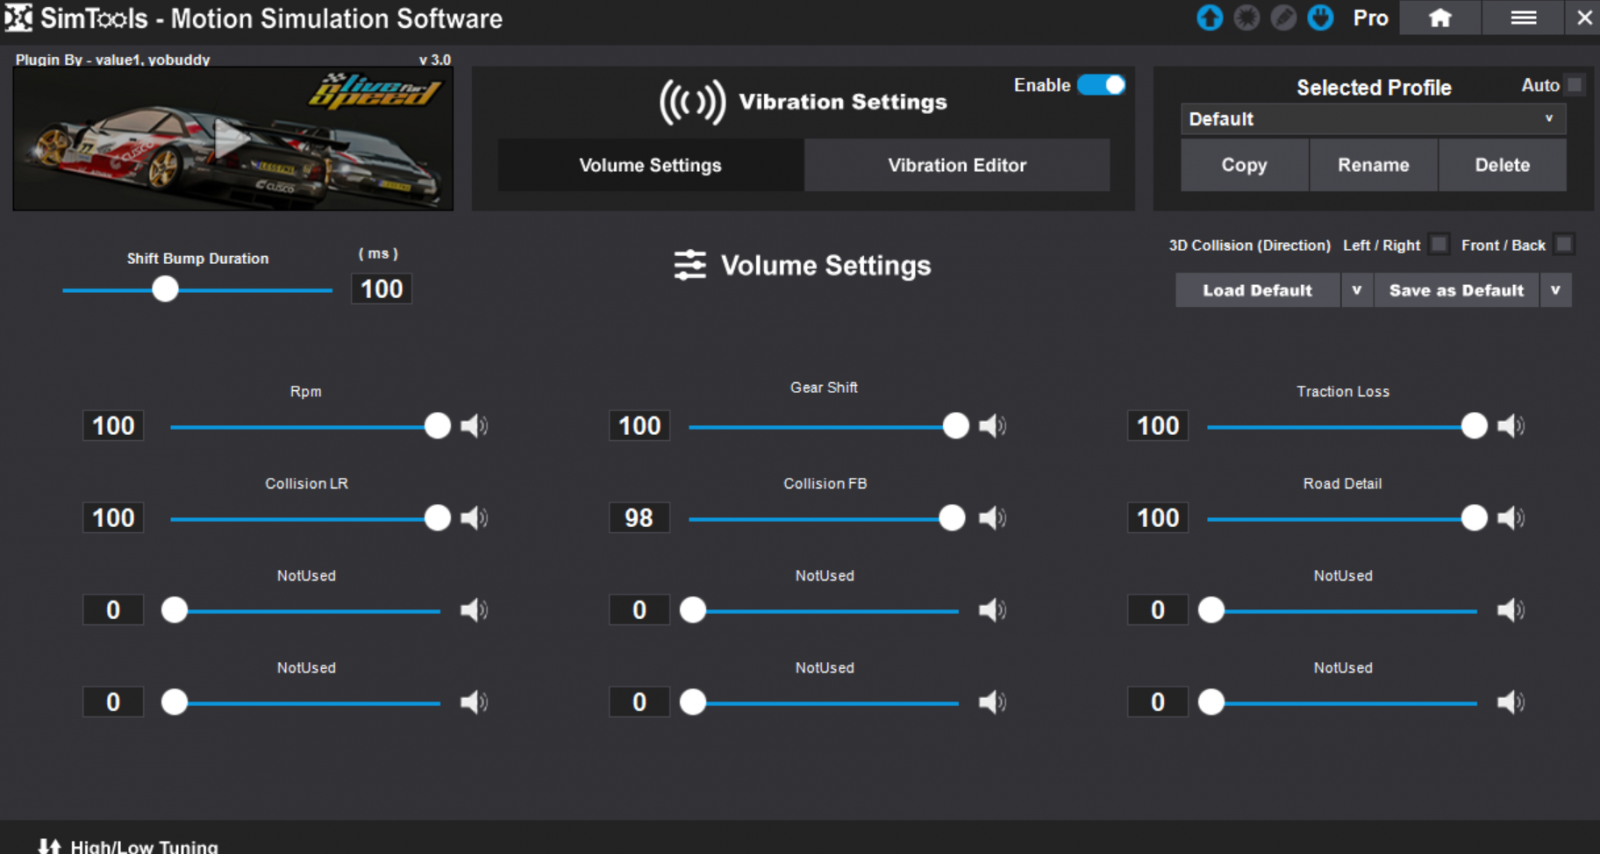Enable Left / Right 3D collision checkbox

(1438, 244)
